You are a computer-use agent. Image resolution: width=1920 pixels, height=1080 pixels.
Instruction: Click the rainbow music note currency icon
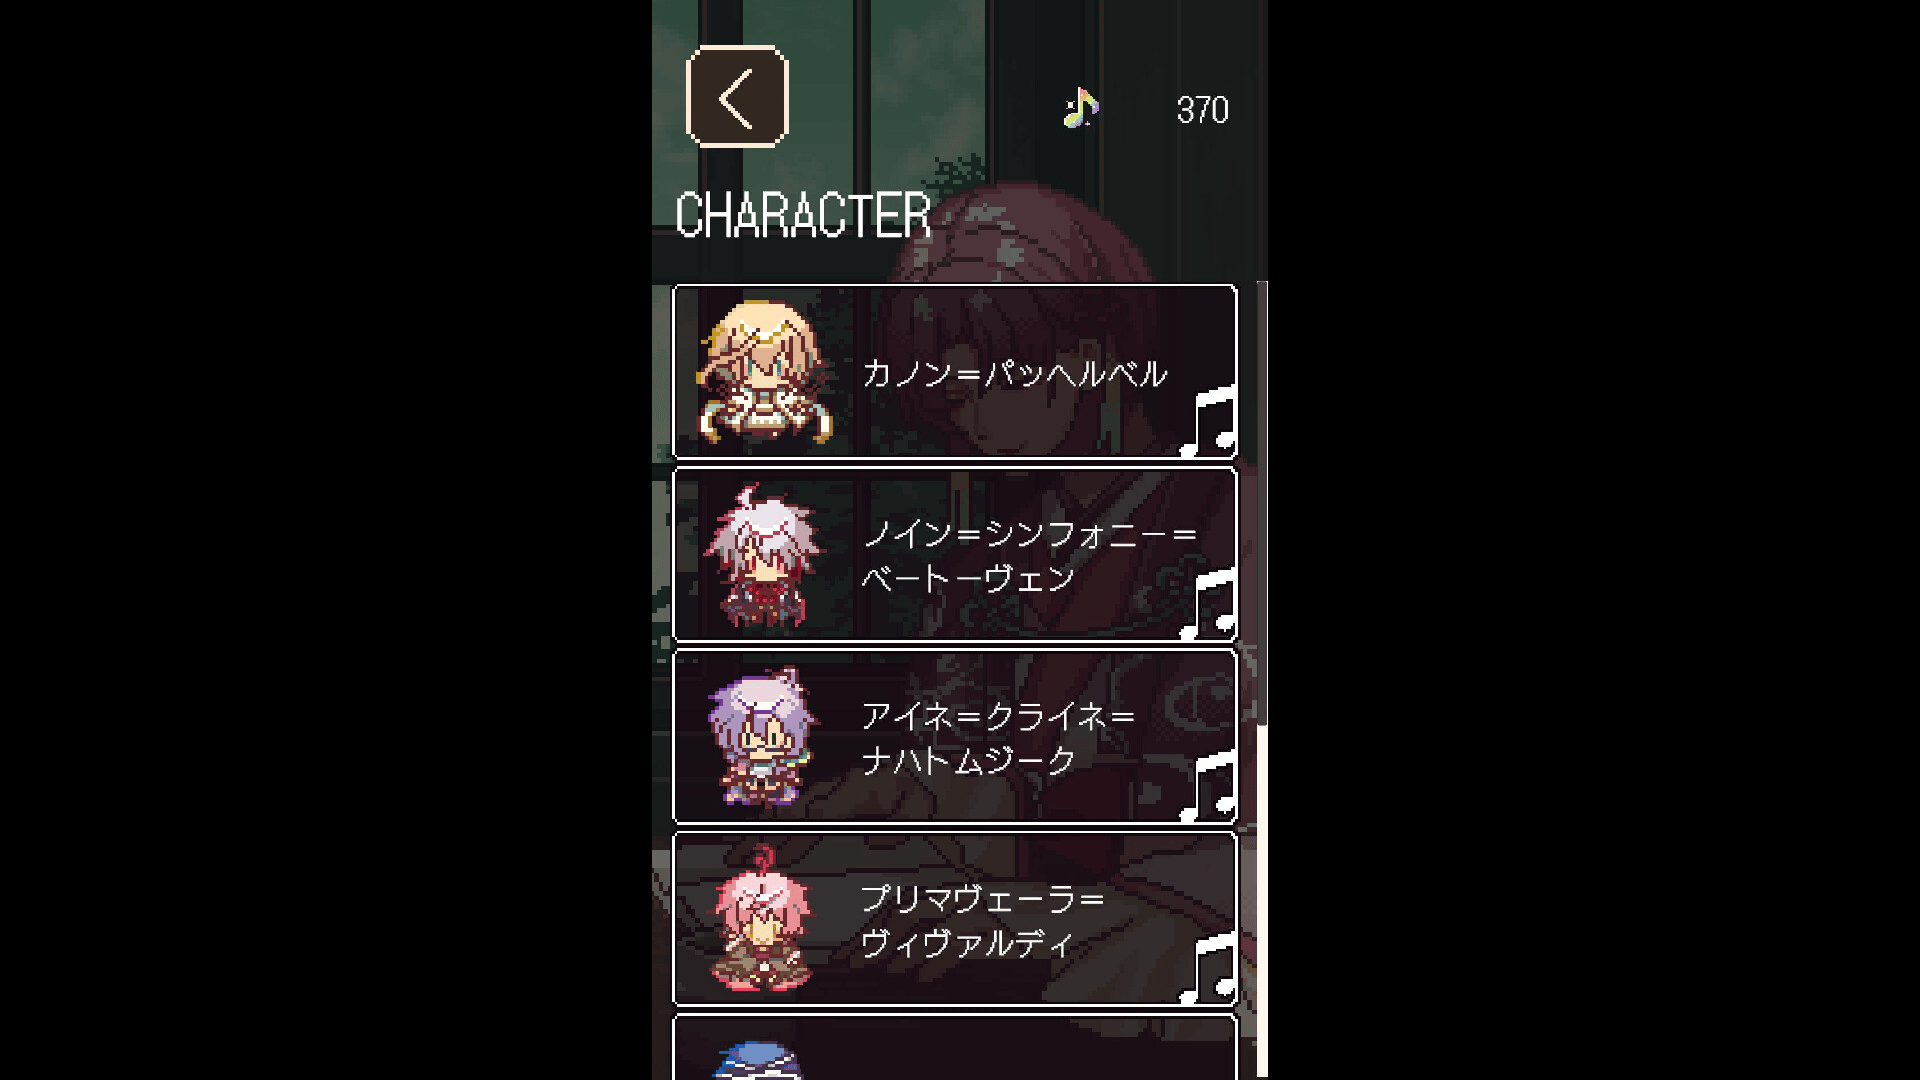[1081, 107]
